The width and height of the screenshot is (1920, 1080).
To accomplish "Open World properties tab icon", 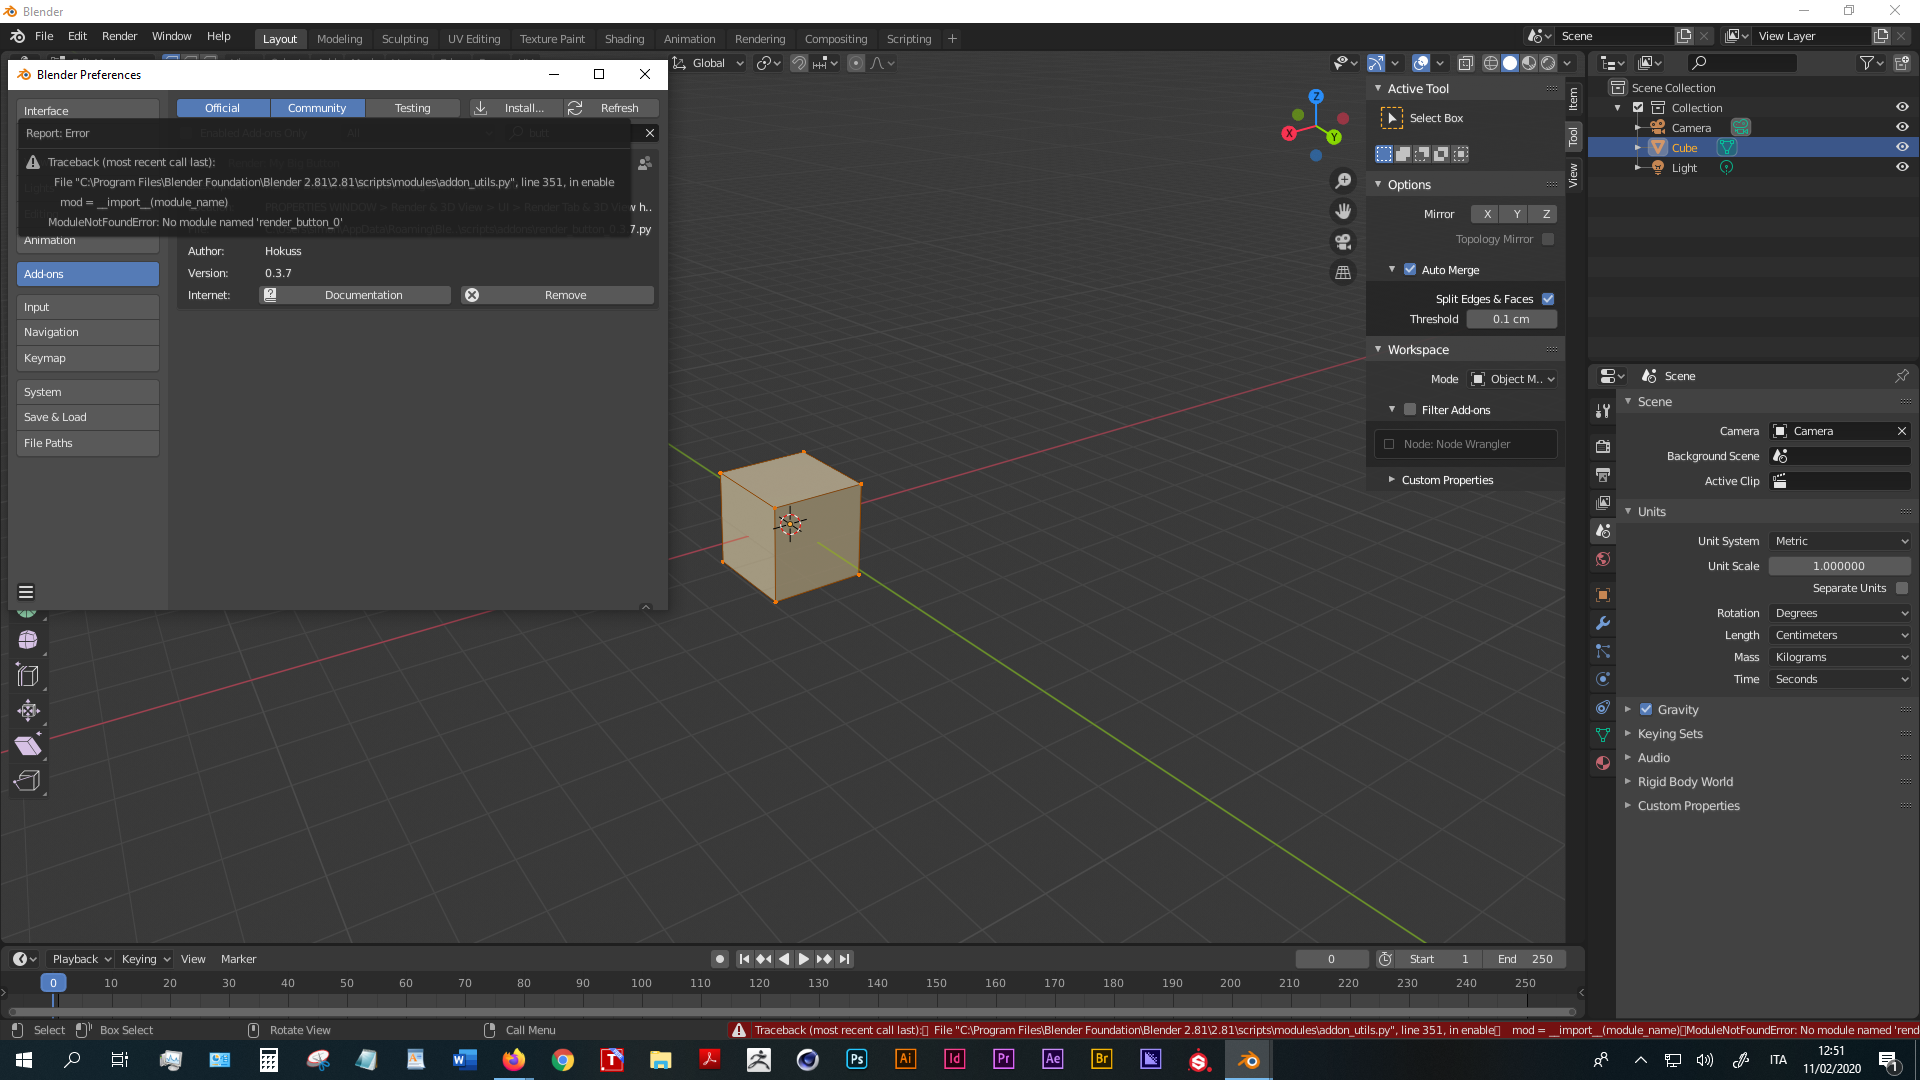I will pos(1603,559).
